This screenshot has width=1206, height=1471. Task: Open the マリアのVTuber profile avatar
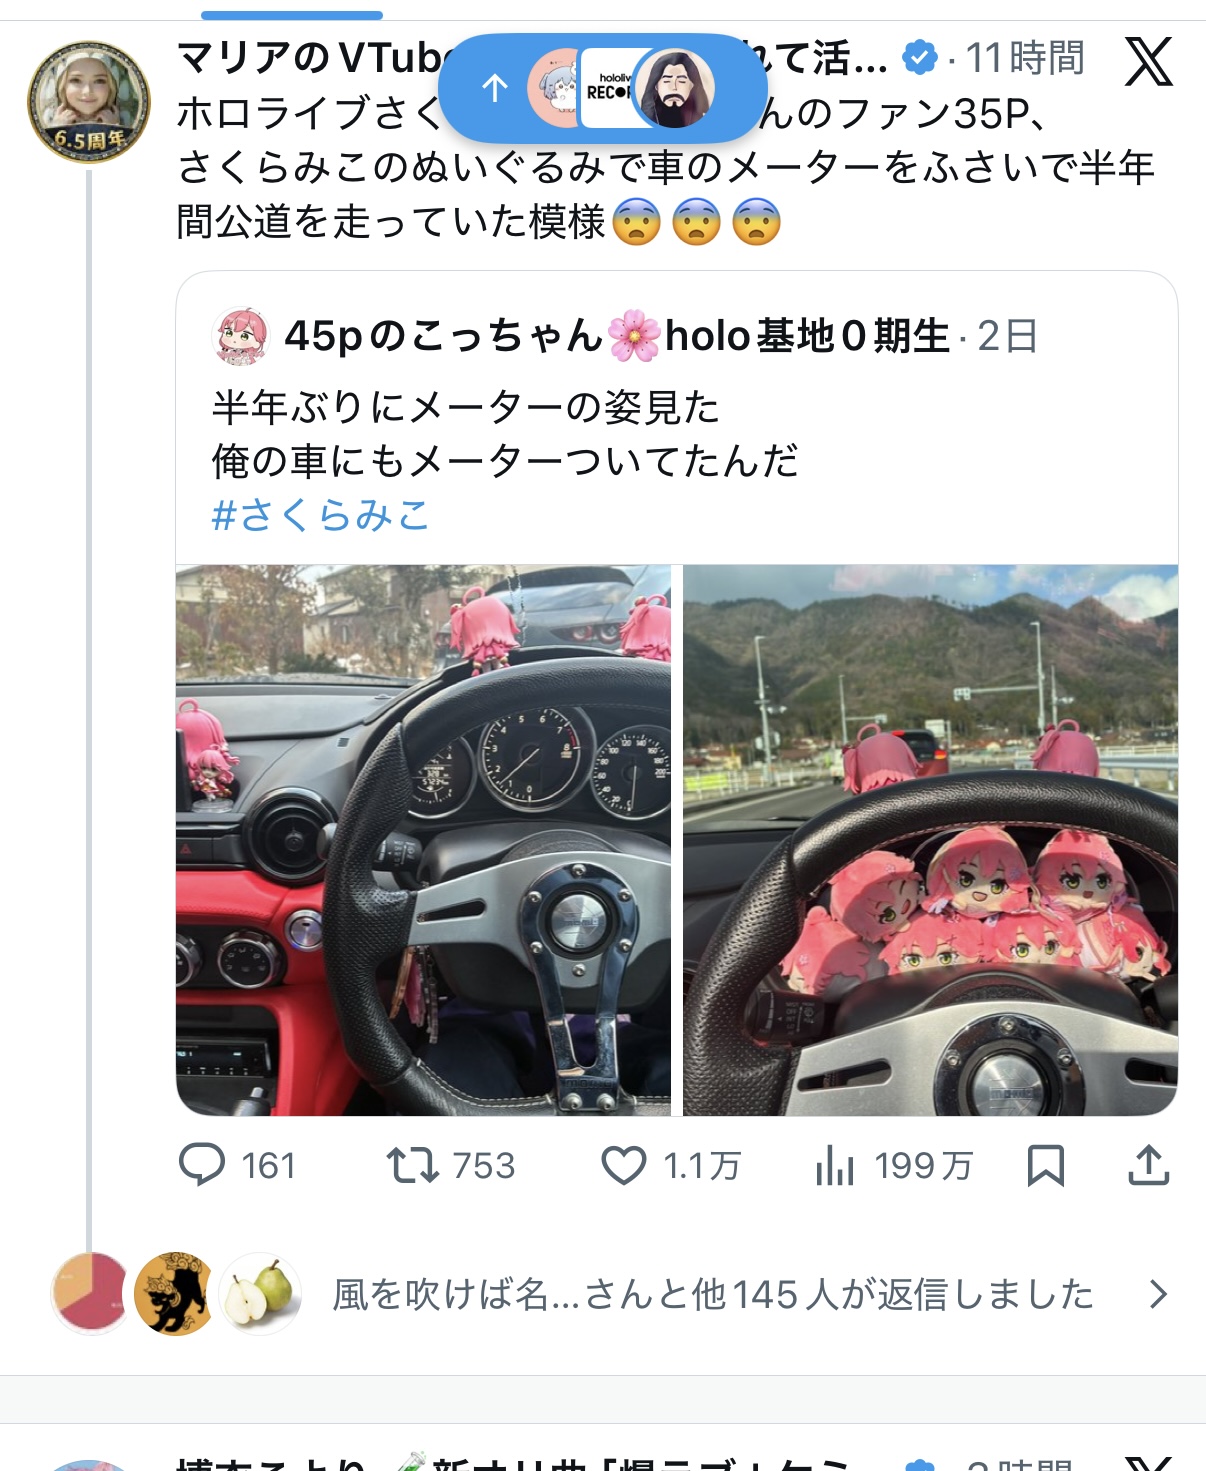89,101
